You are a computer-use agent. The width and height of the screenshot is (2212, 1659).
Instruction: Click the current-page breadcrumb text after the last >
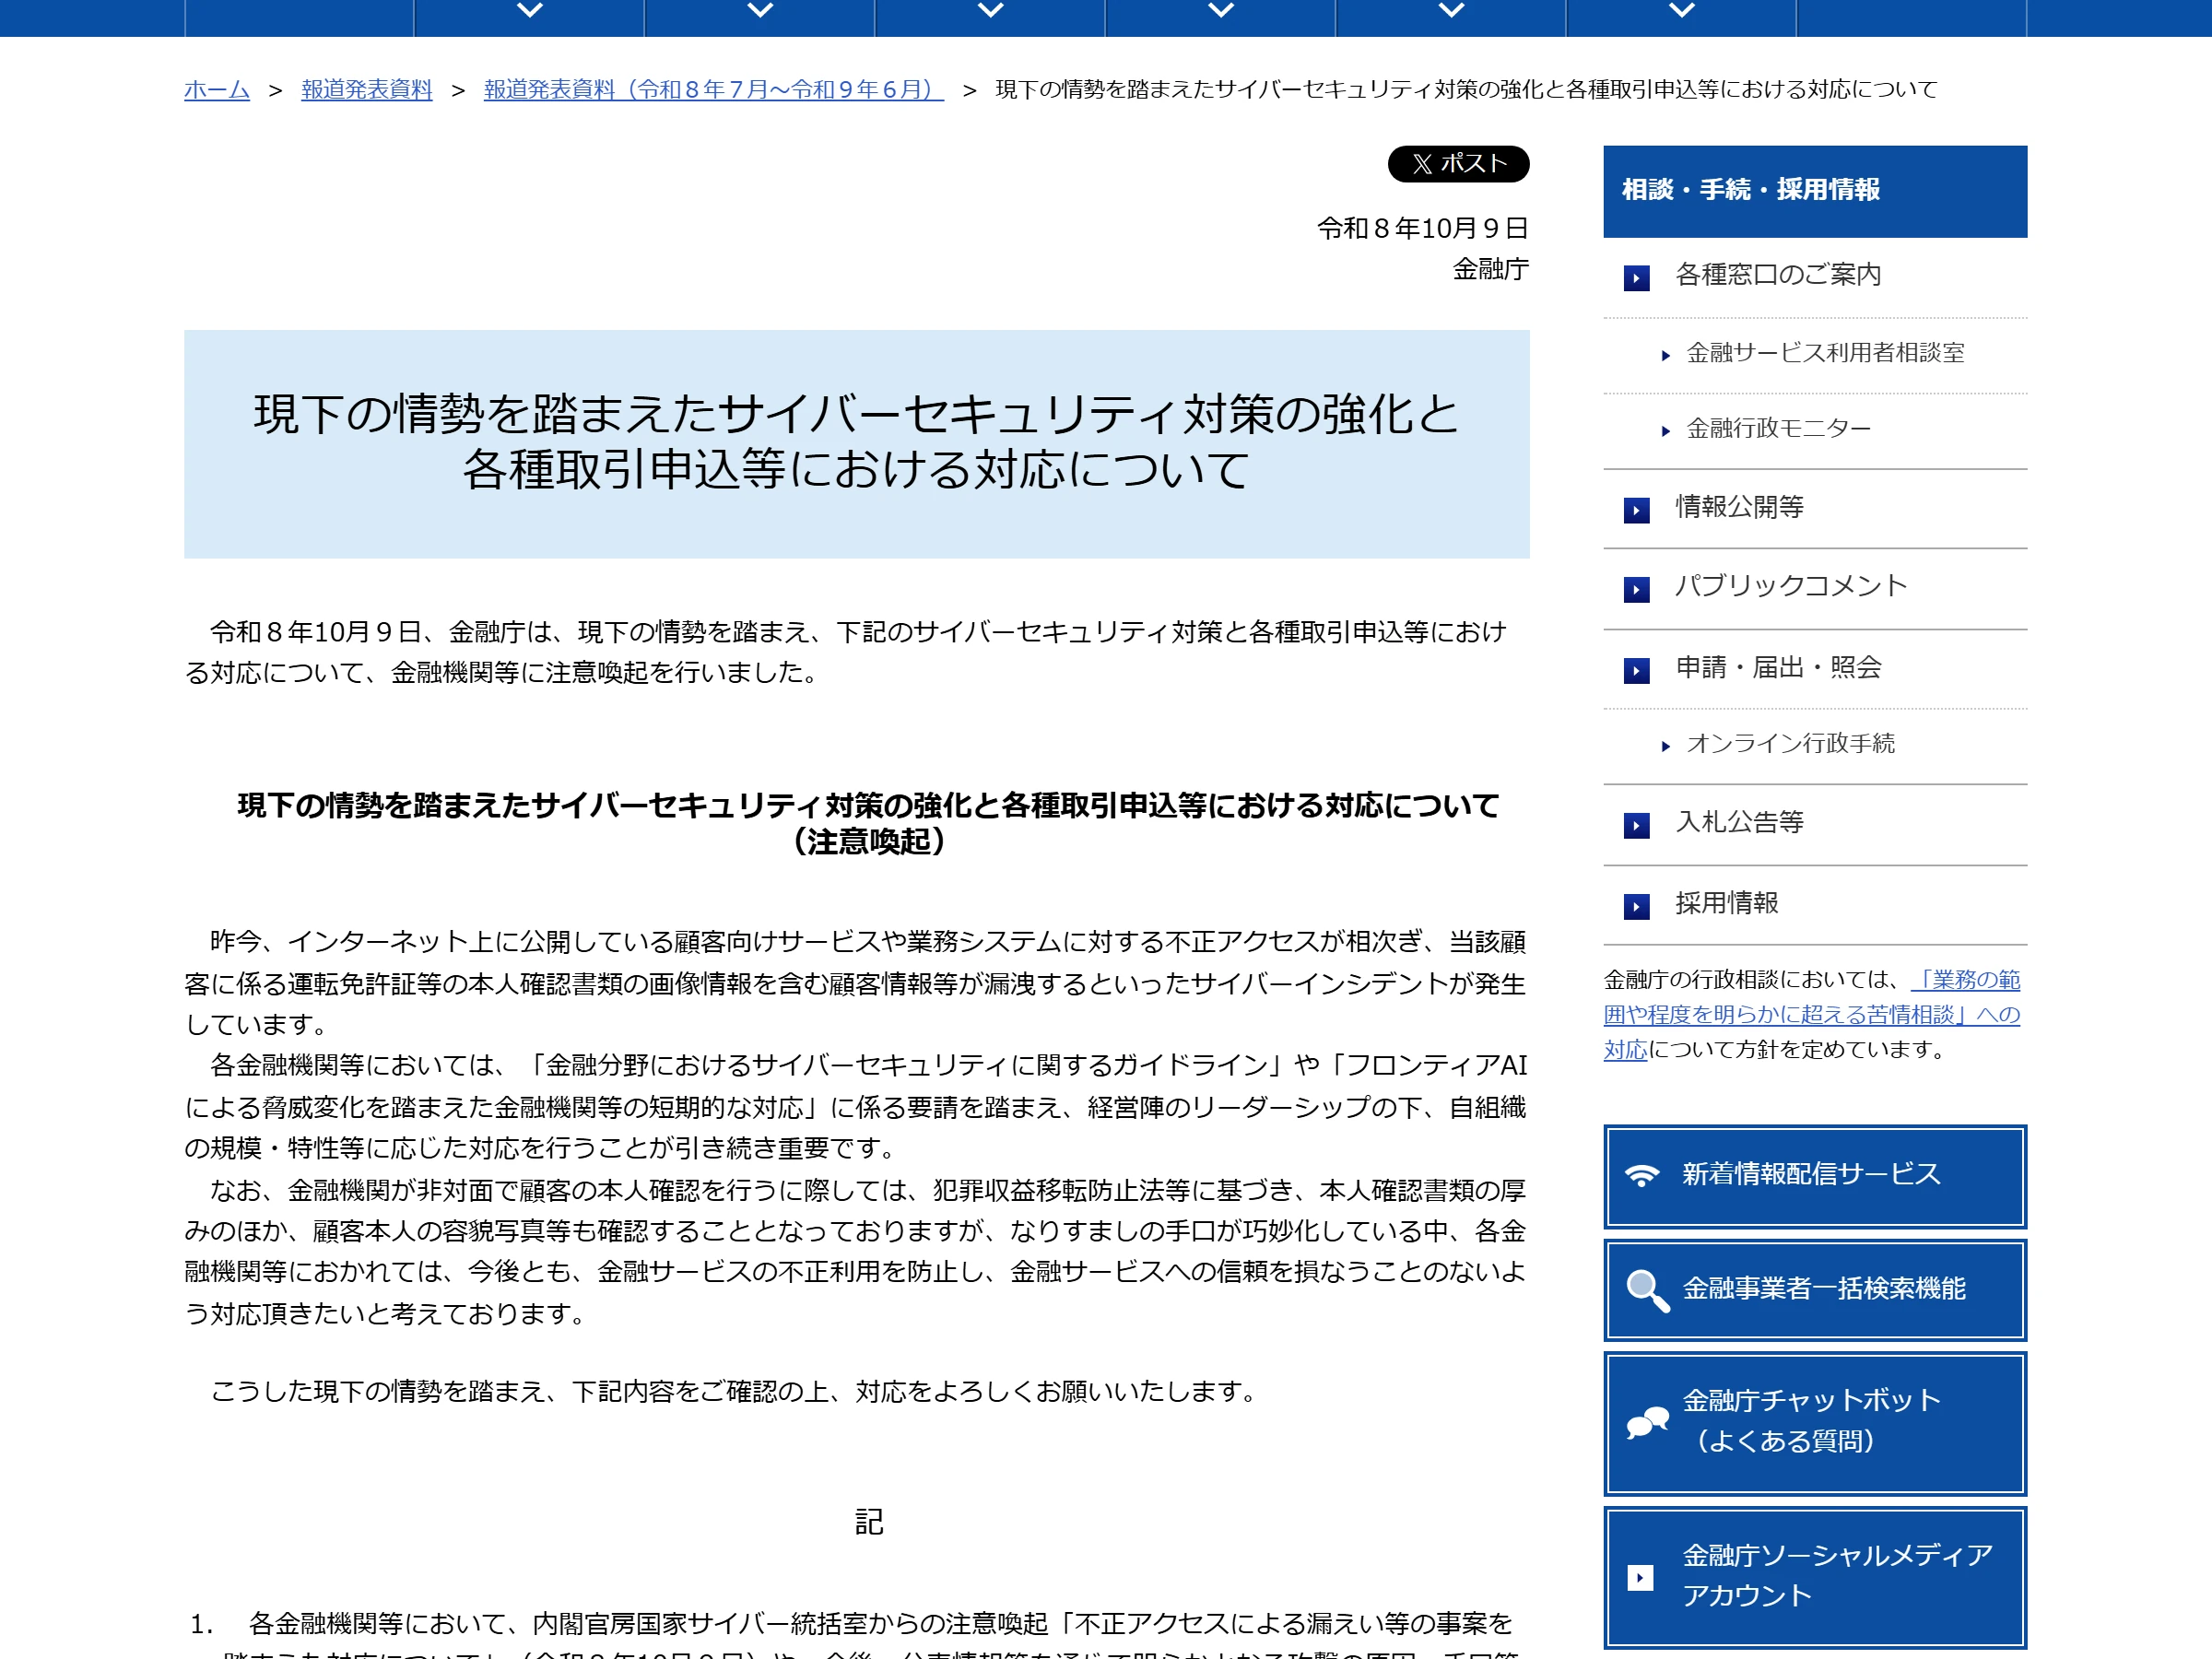coord(1466,90)
